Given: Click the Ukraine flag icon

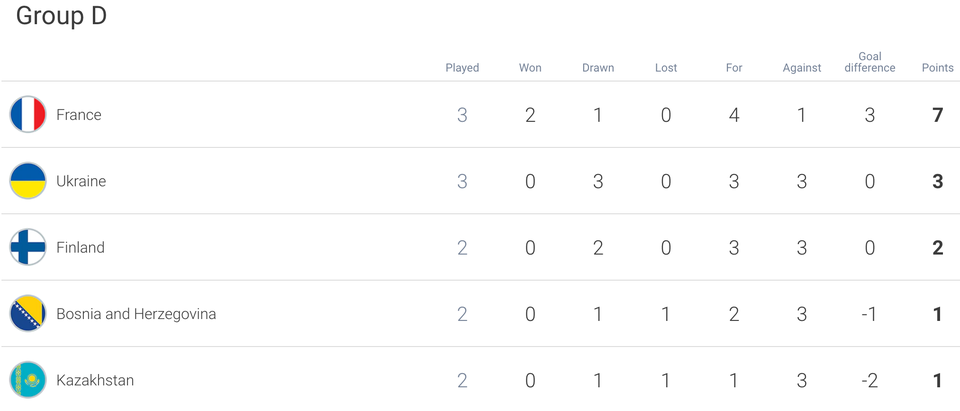Looking at the screenshot, I should 28,181.
